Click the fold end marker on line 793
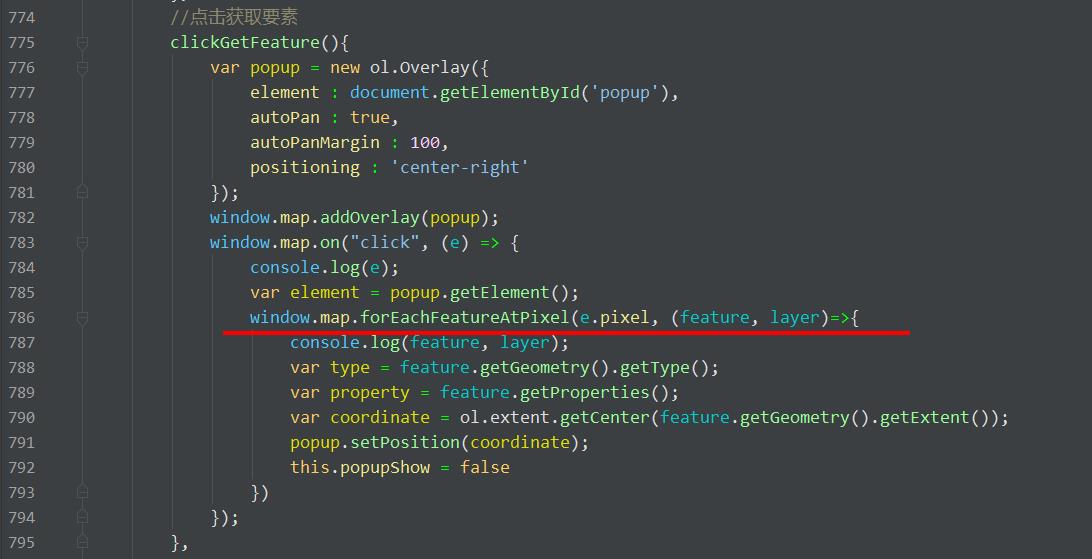Viewport: 1092px width, 559px height. click(x=82, y=492)
